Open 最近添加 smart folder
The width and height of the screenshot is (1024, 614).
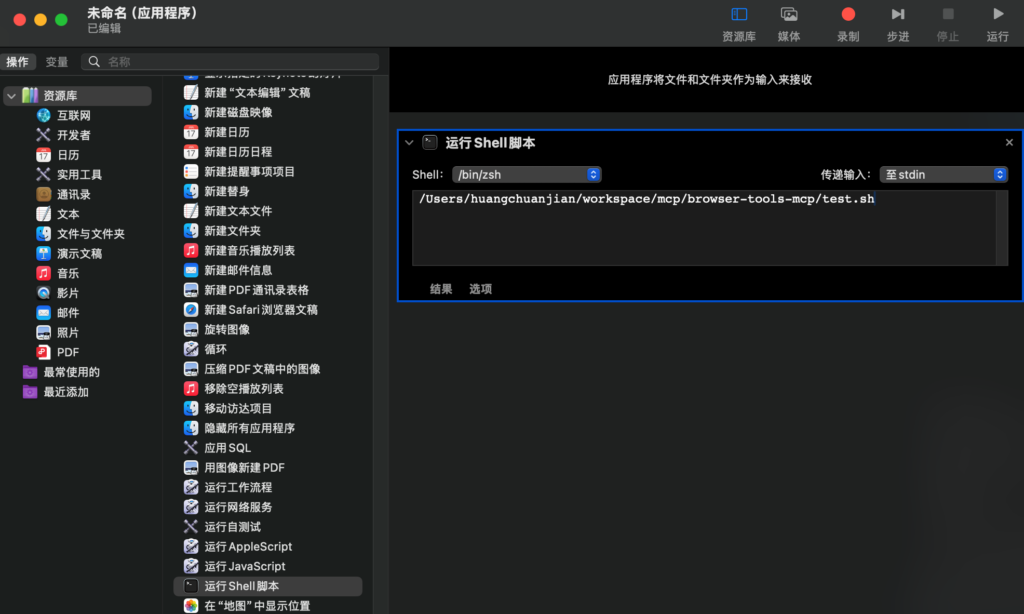[x=65, y=392]
